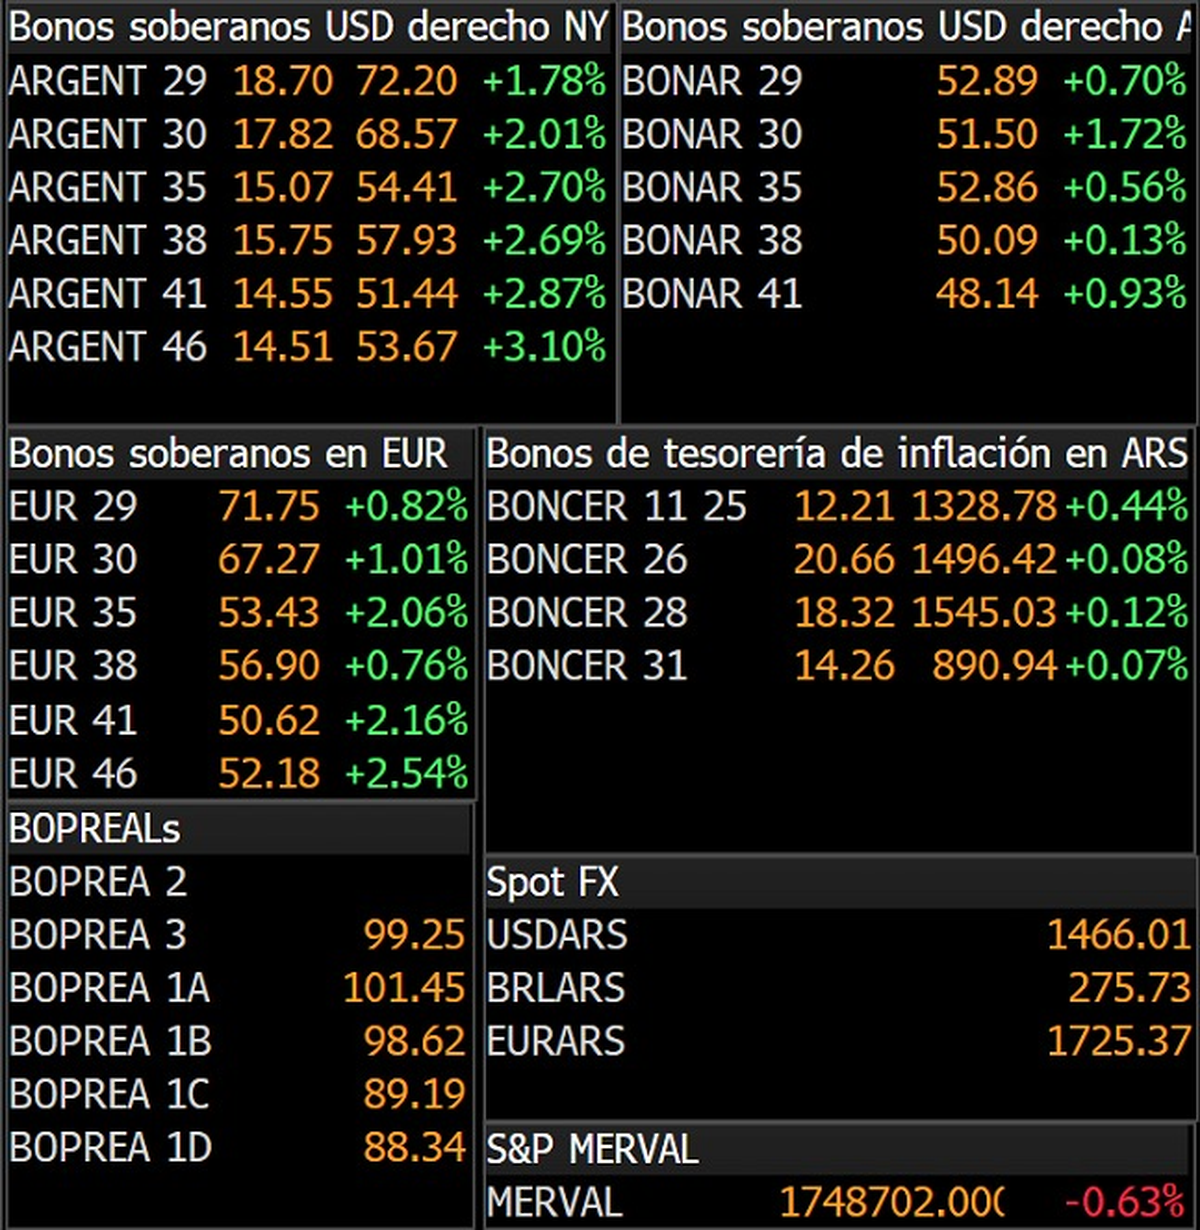Click the 1328.78 price for BONCER 11 25
The height and width of the screenshot is (1230, 1200).
tap(984, 506)
